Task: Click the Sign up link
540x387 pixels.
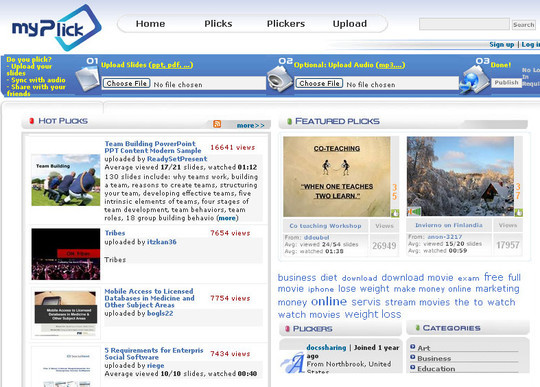Action: [501, 44]
